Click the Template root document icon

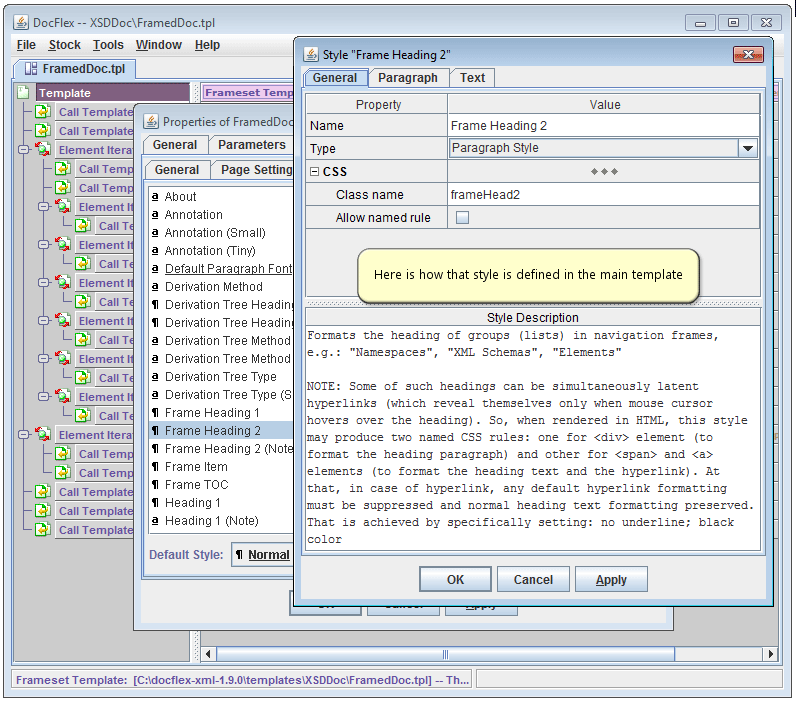click(x=24, y=93)
